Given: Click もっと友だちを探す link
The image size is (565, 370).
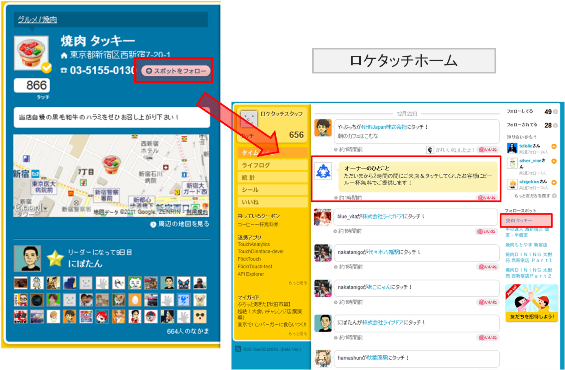Looking at the screenshot, I should click(533, 196).
